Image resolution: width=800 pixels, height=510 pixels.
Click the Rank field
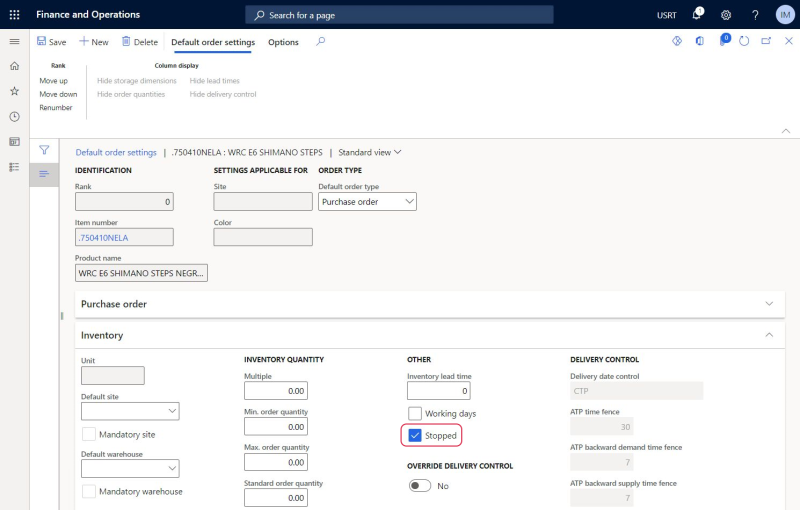pyautogui.click(x=124, y=201)
